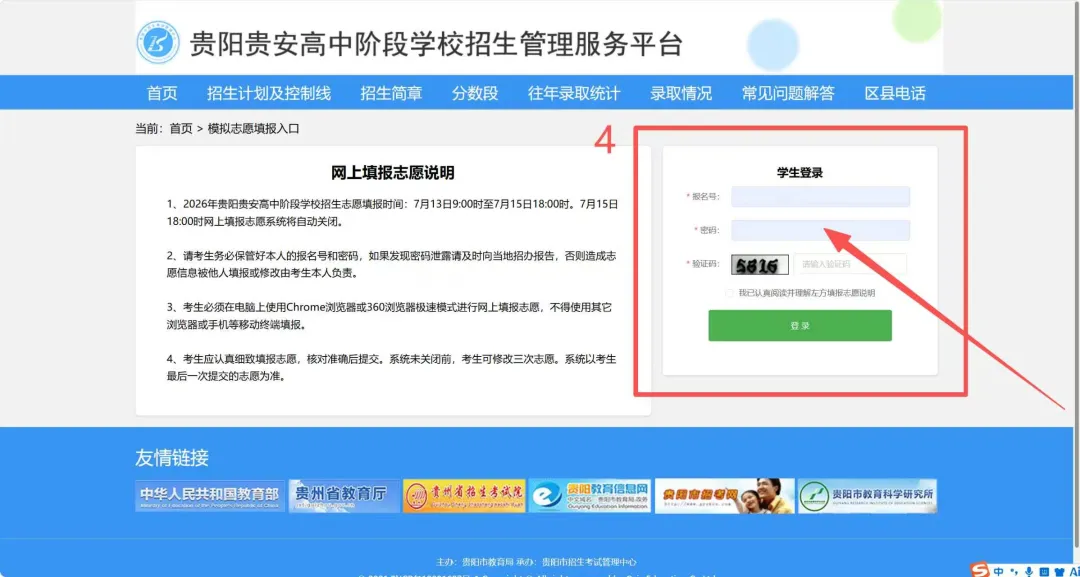
Task: Open the 贵阳市招考网 banner link
Action: point(725,496)
